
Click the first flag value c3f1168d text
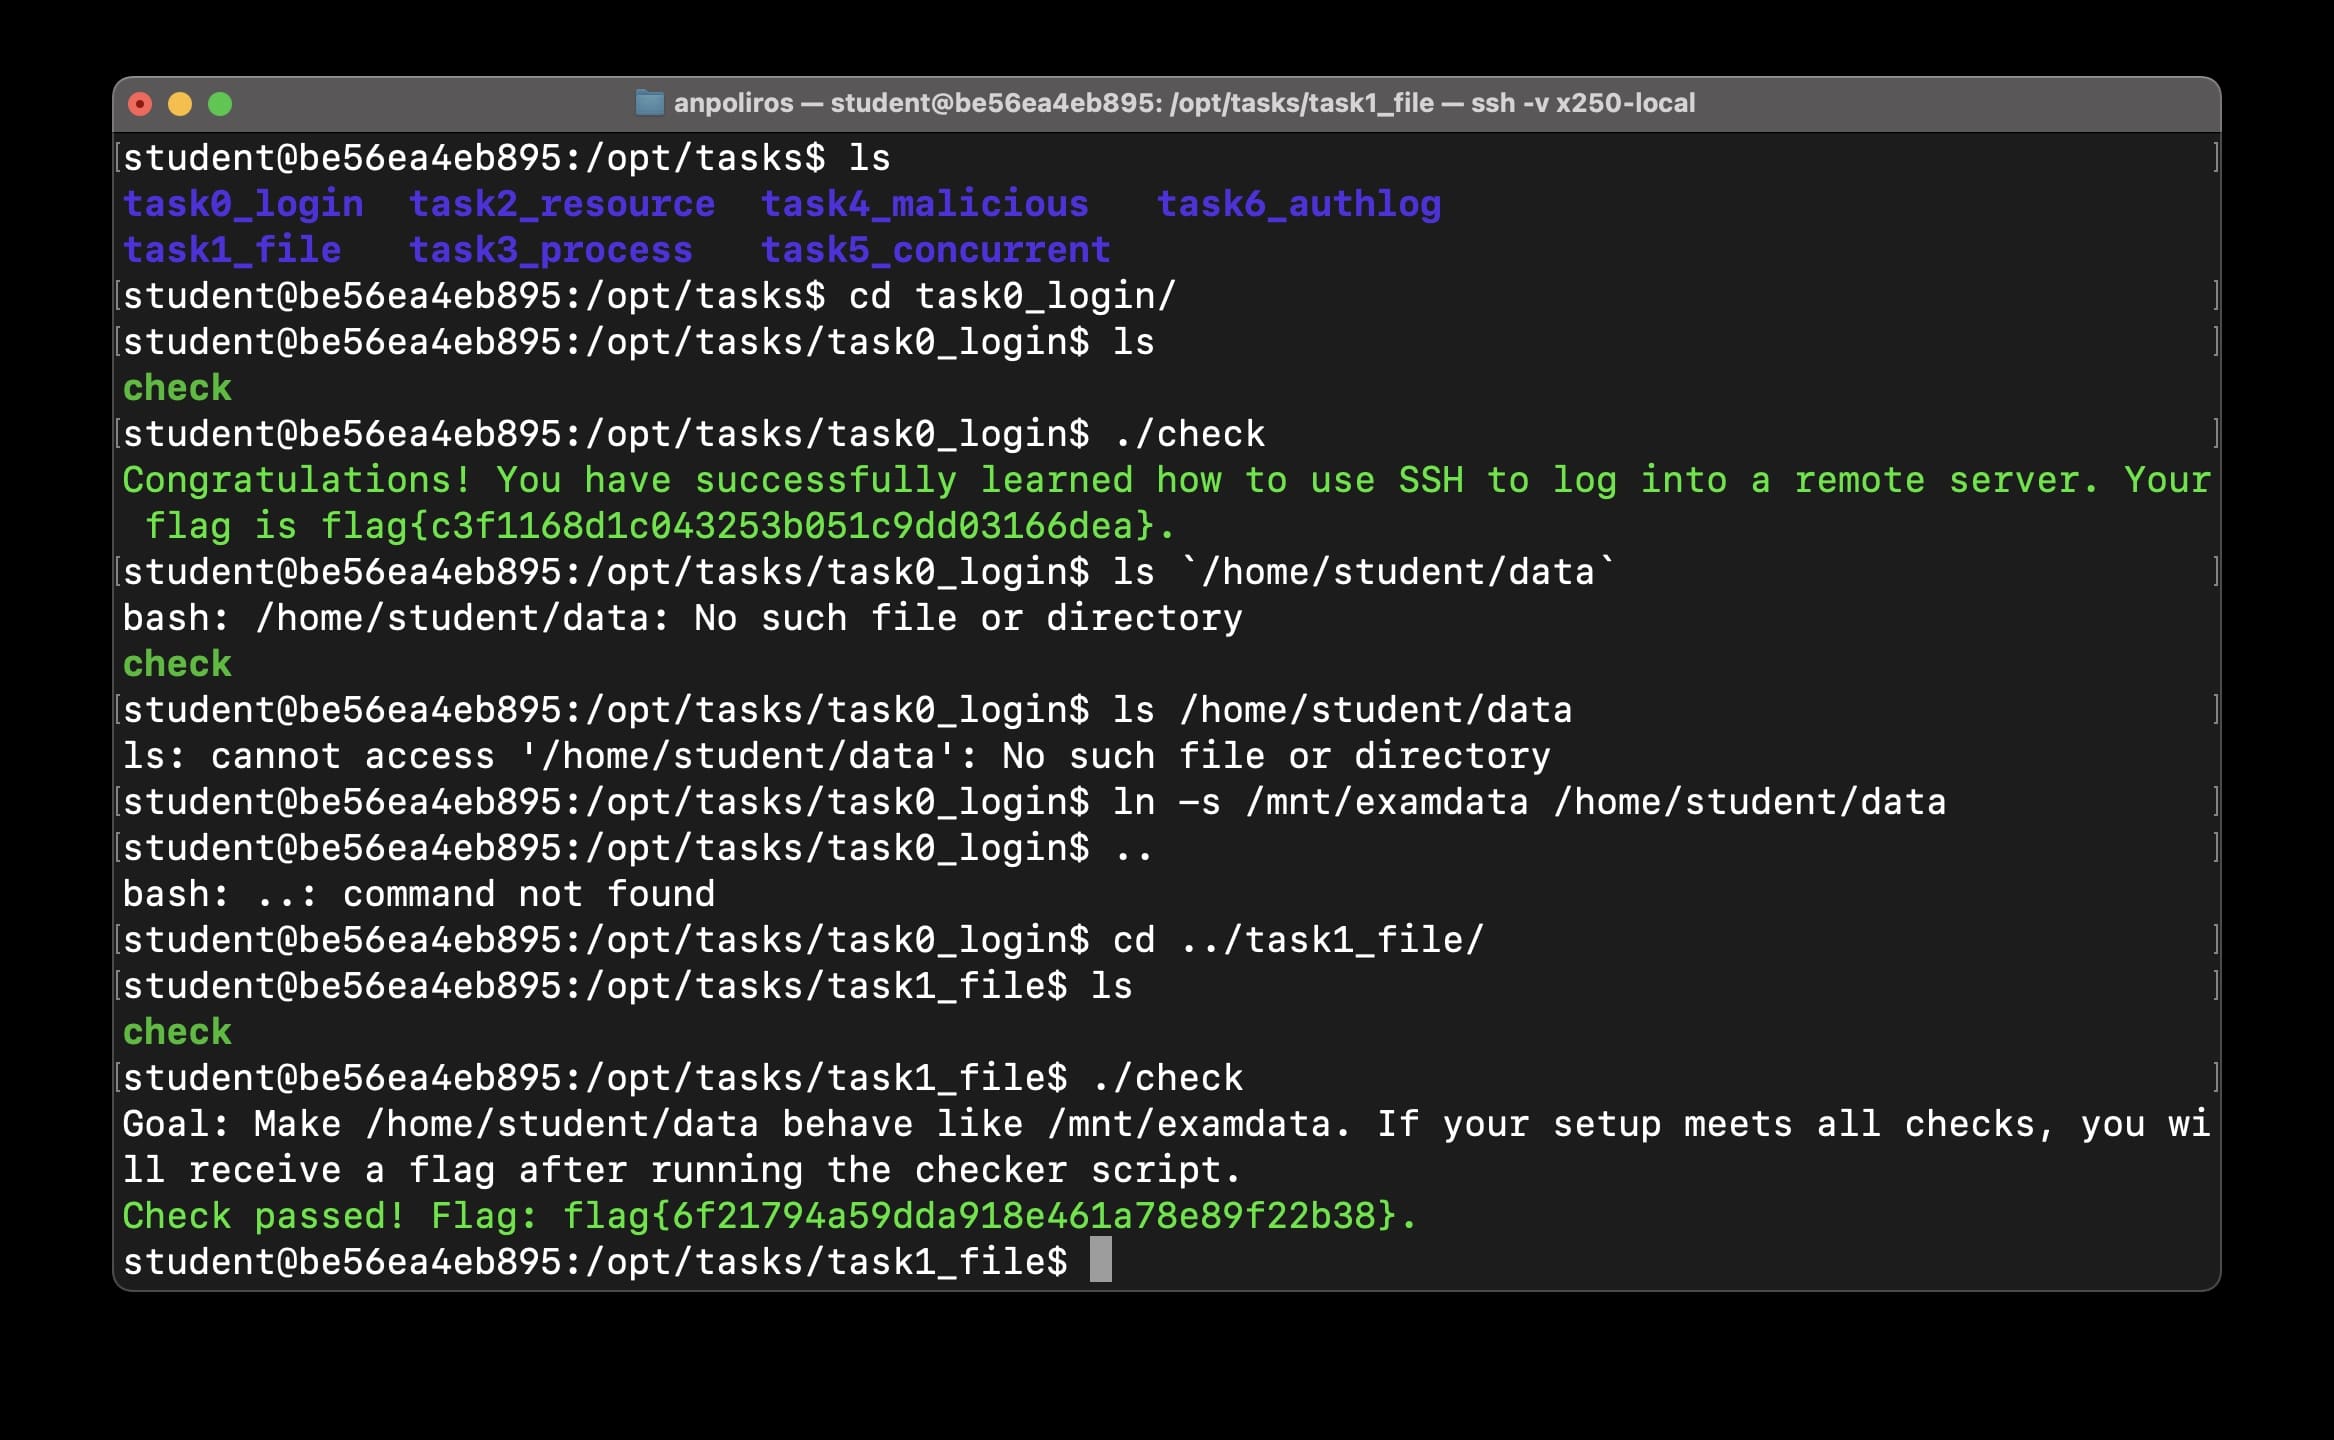click(745, 526)
